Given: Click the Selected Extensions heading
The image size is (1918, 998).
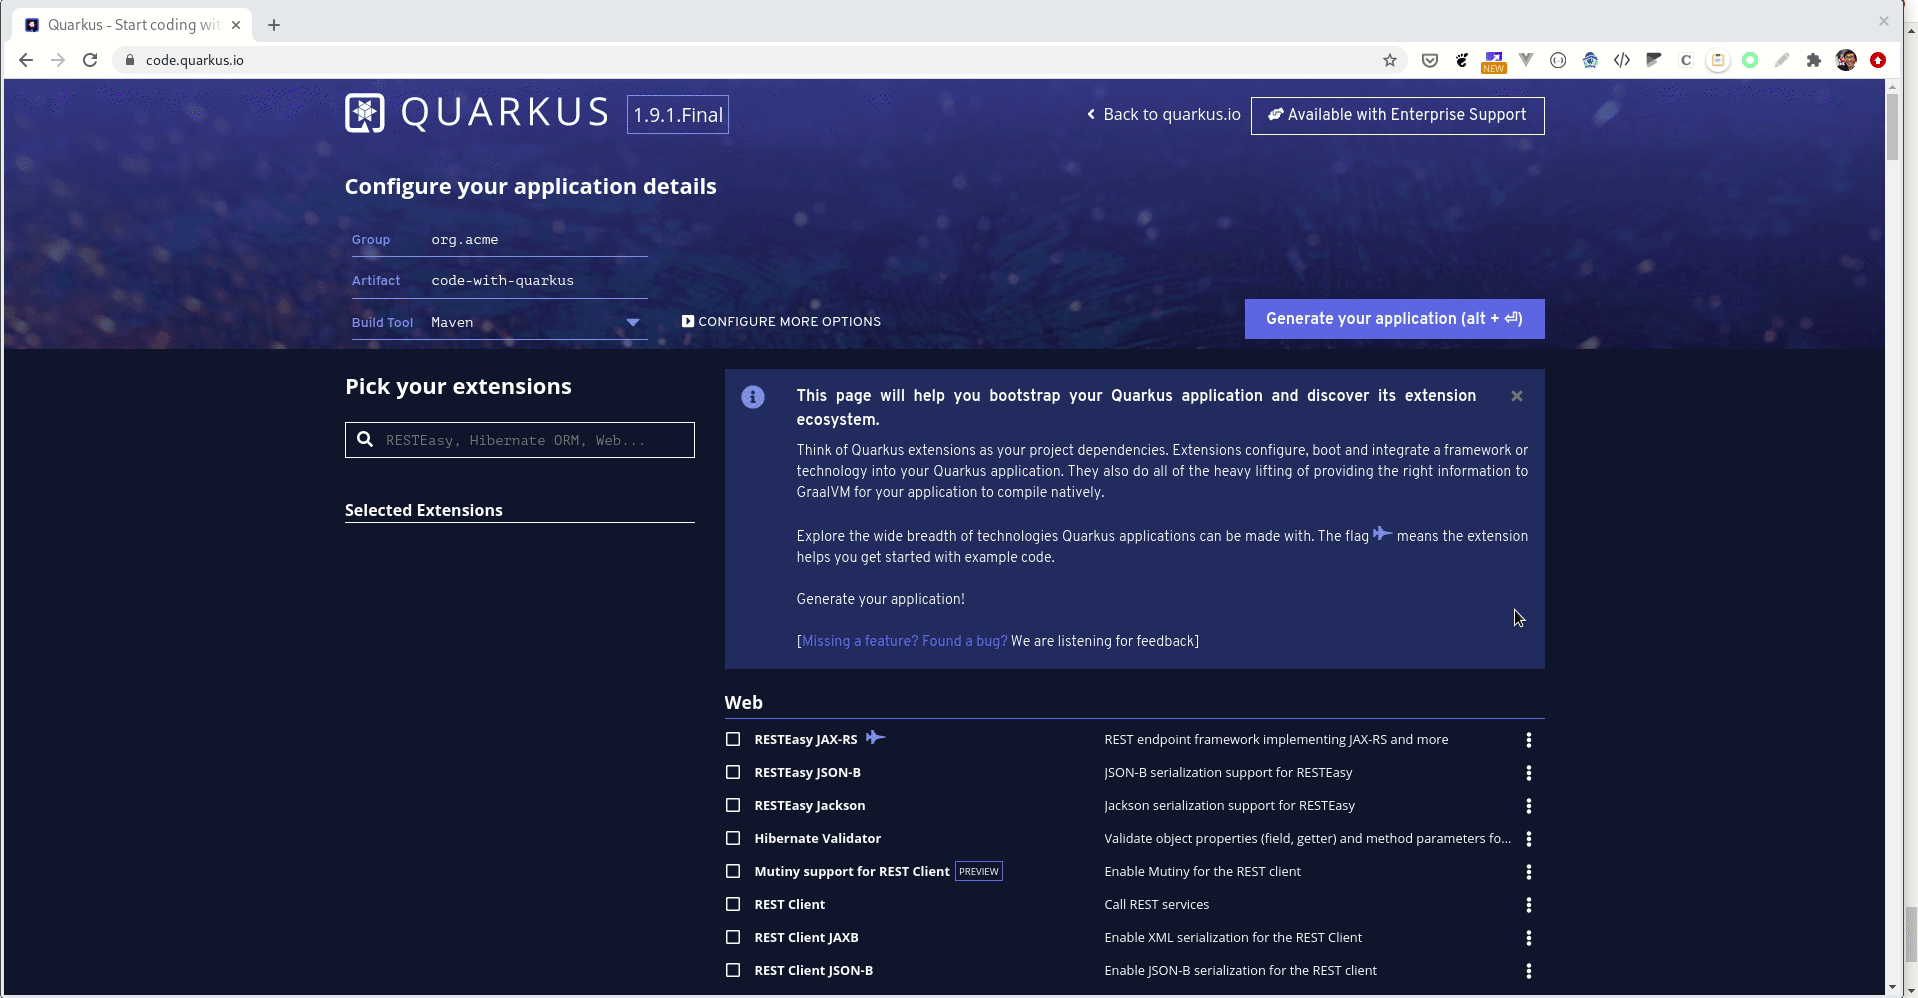Looking at the screenshot, I should click(424, 510).
